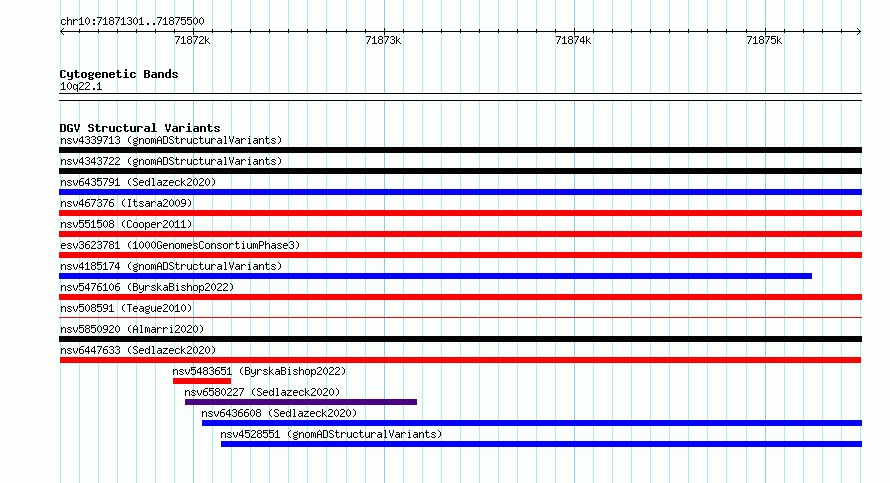Click the nsv6436608 Sedlazeck2020 label
Viewport: 890px width, 483px height.
279,413
